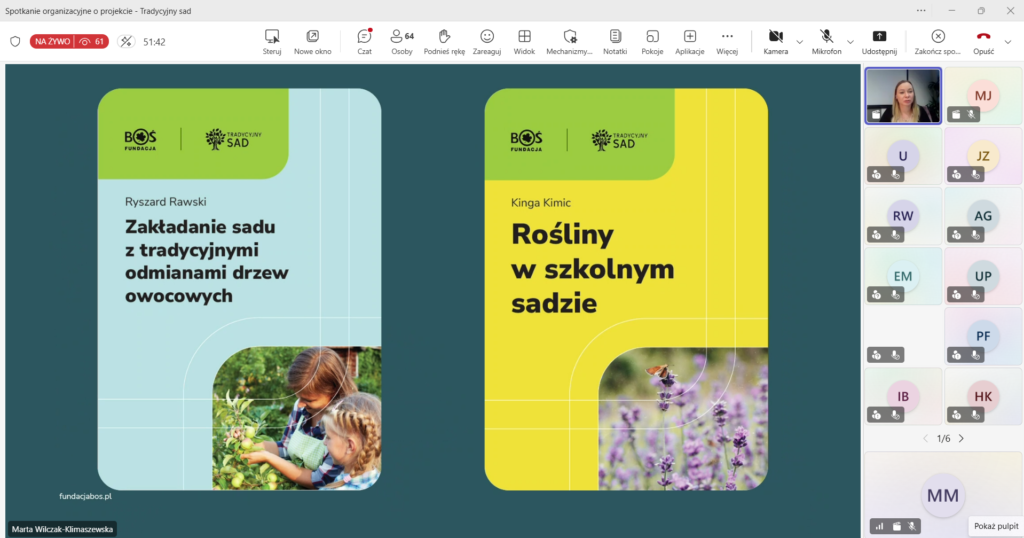Open breakout Pokoje rooms
1024x538 pixels.
(652, 42)
